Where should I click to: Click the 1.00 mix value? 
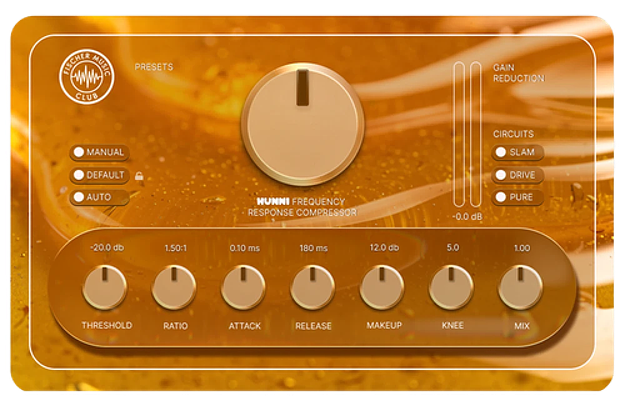click(x=522, y=248)
